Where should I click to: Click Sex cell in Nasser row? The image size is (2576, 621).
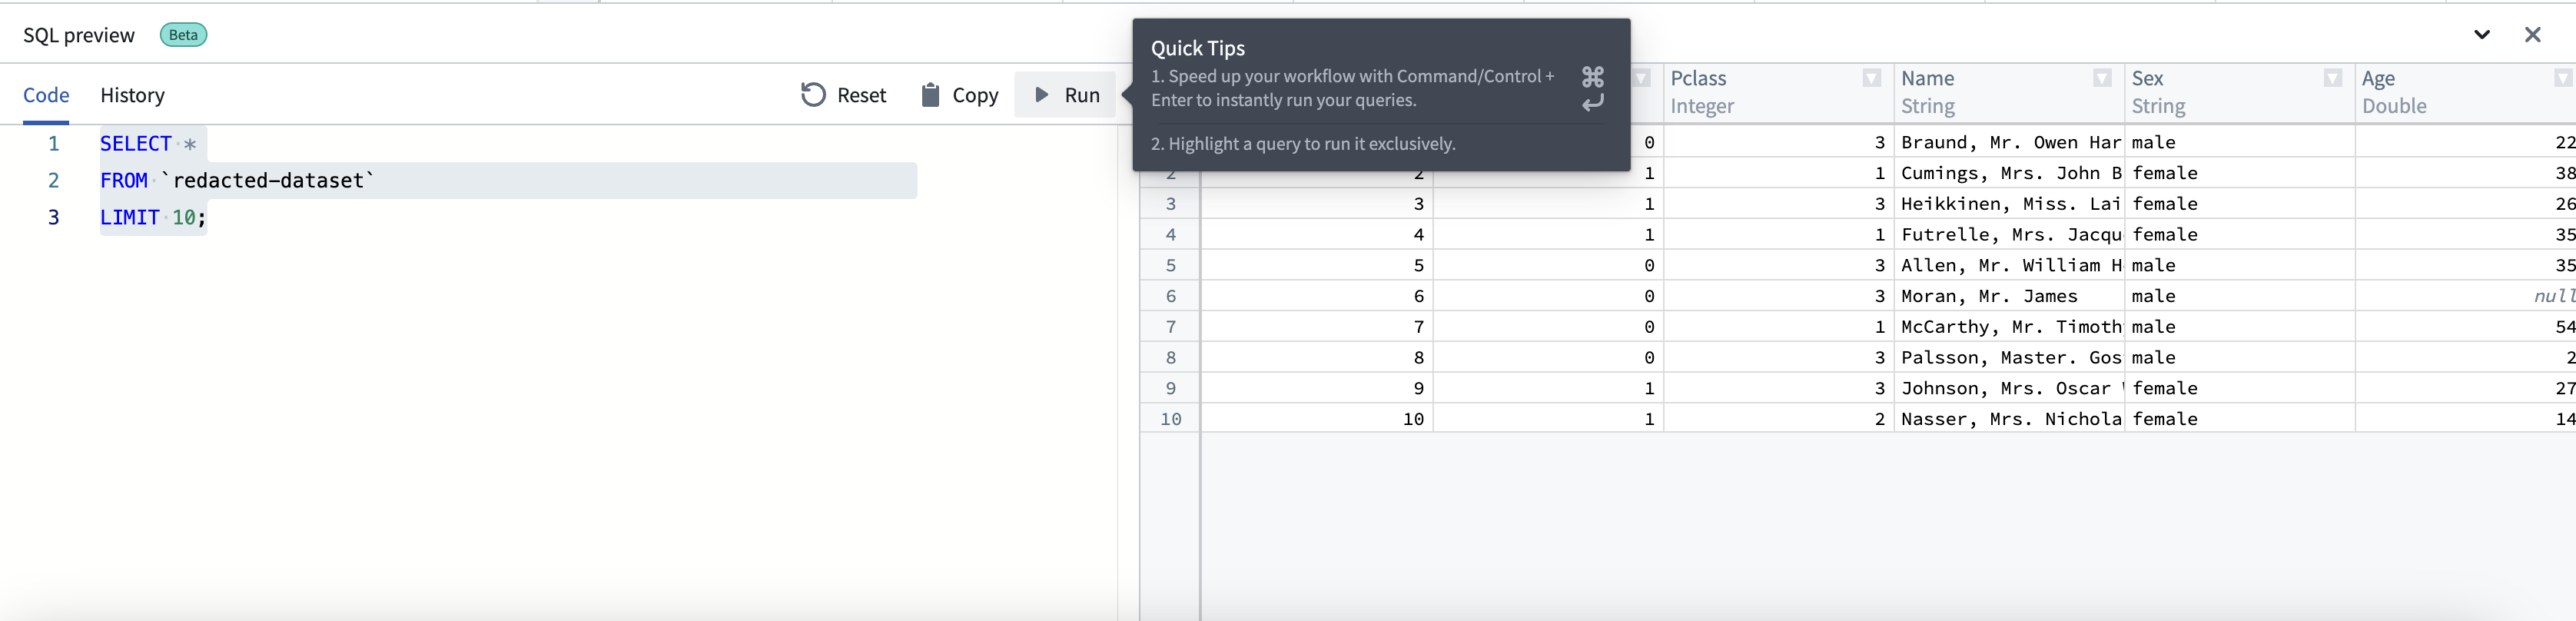2239,419
